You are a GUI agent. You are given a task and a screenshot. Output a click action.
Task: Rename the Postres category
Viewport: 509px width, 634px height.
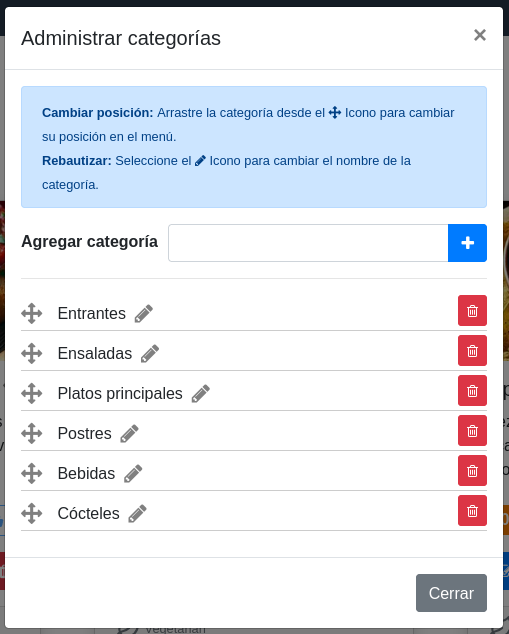point(129,434)
